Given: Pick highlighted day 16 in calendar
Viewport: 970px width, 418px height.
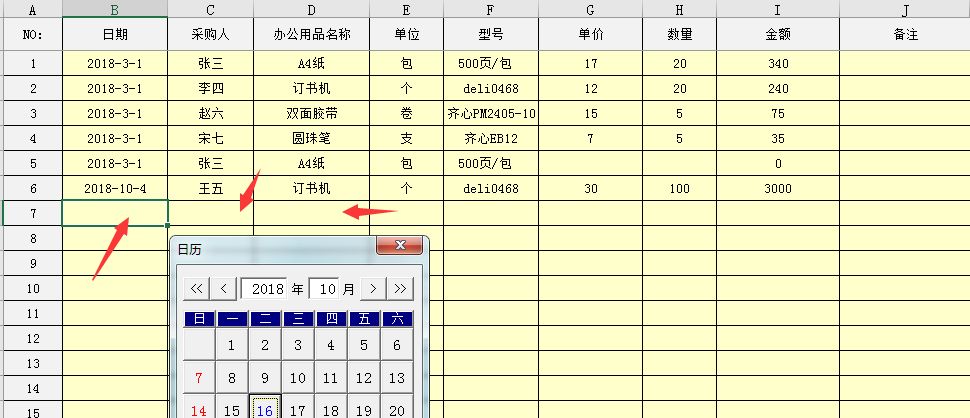Looking at the screenshot, I should point(265,406).
